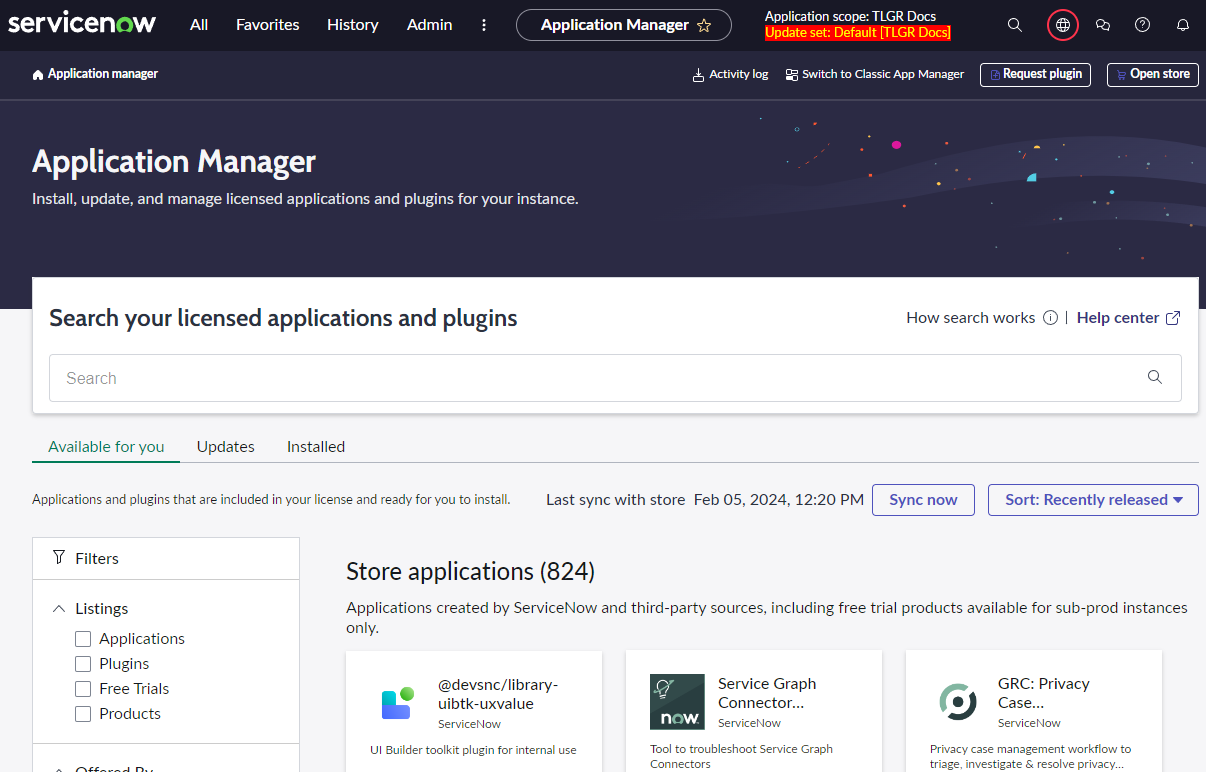The width and height of the screenshot is (1206, 772).
Task: Switch to the Installed tab
Action: click(316, 446)
